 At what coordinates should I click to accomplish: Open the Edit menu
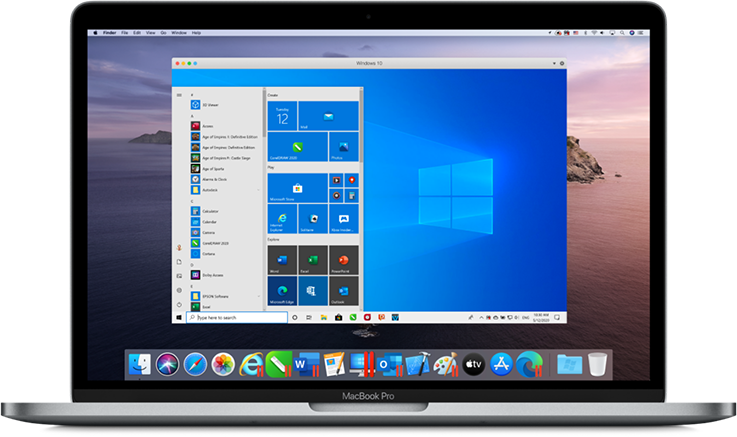tap(137, 33)
